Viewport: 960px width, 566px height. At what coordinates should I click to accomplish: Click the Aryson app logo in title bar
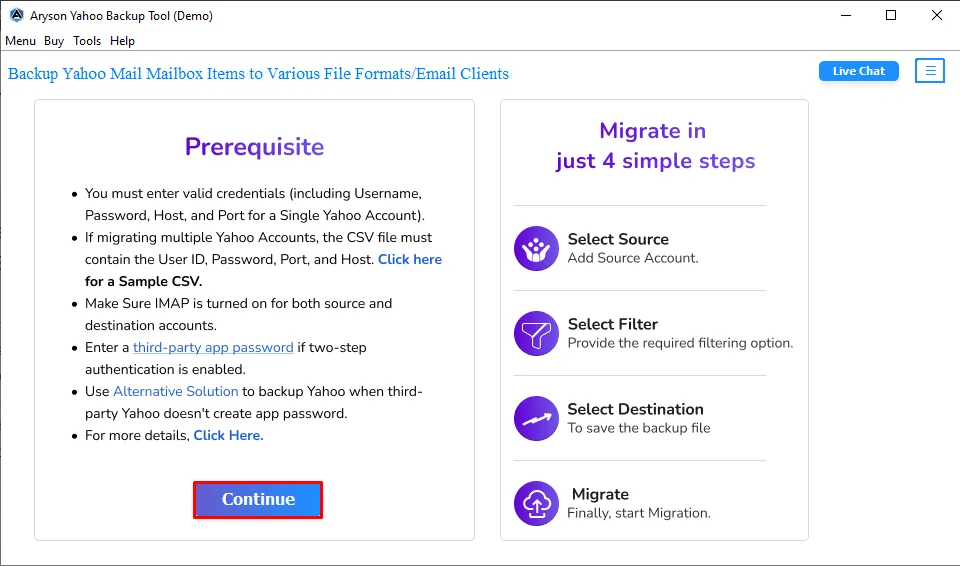pyautogui.click(x=17, y=15)
